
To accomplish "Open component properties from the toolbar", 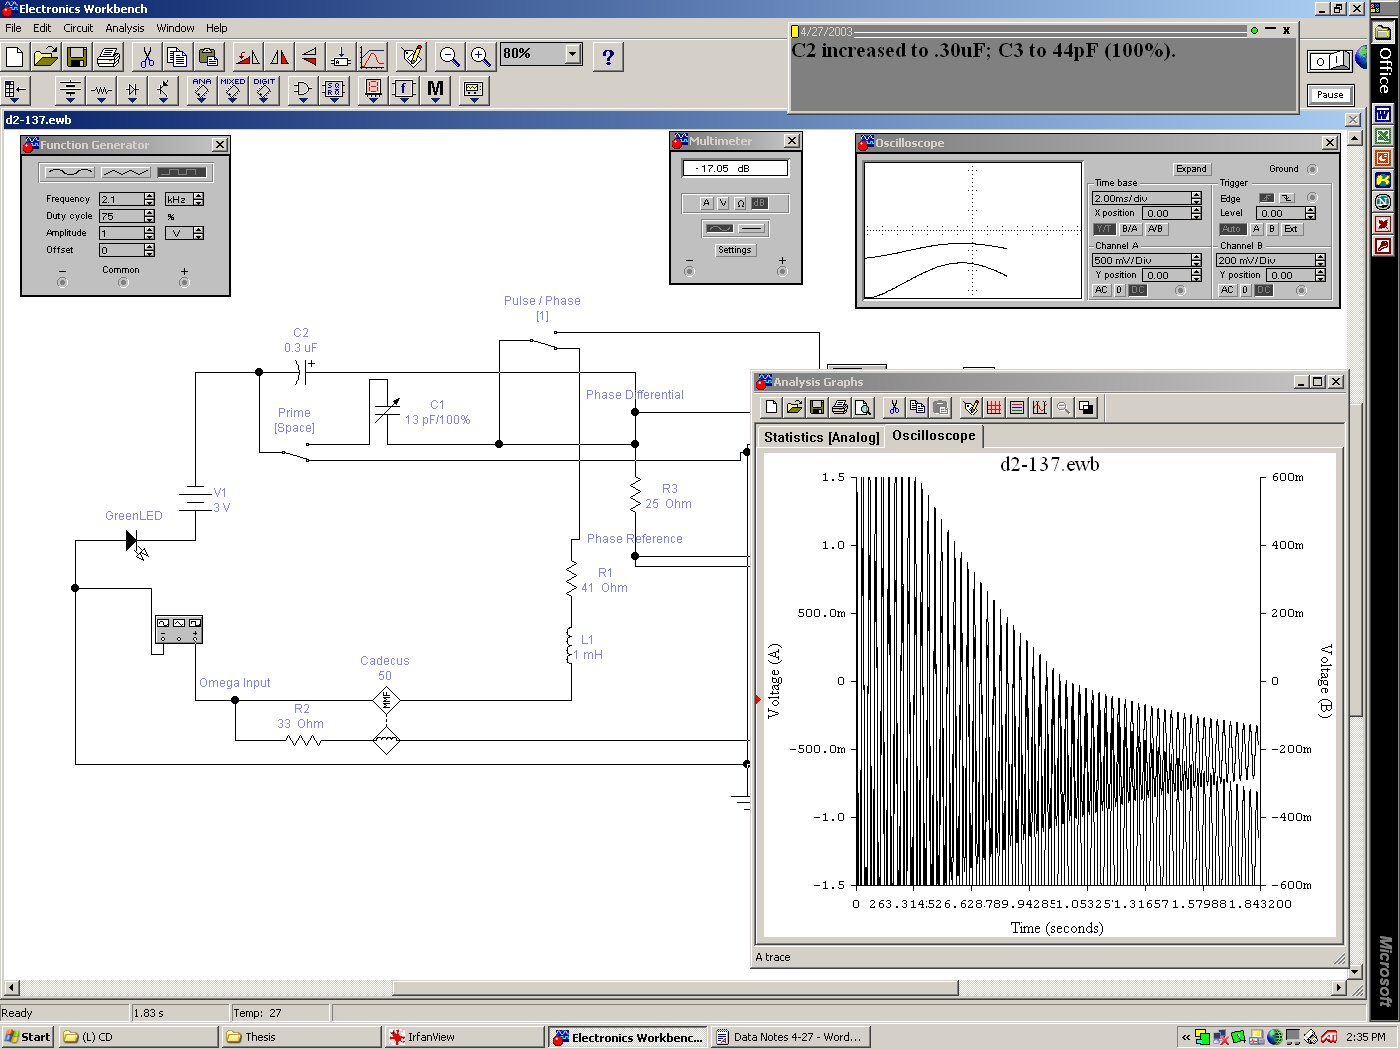I will click(x=411, y=57).
